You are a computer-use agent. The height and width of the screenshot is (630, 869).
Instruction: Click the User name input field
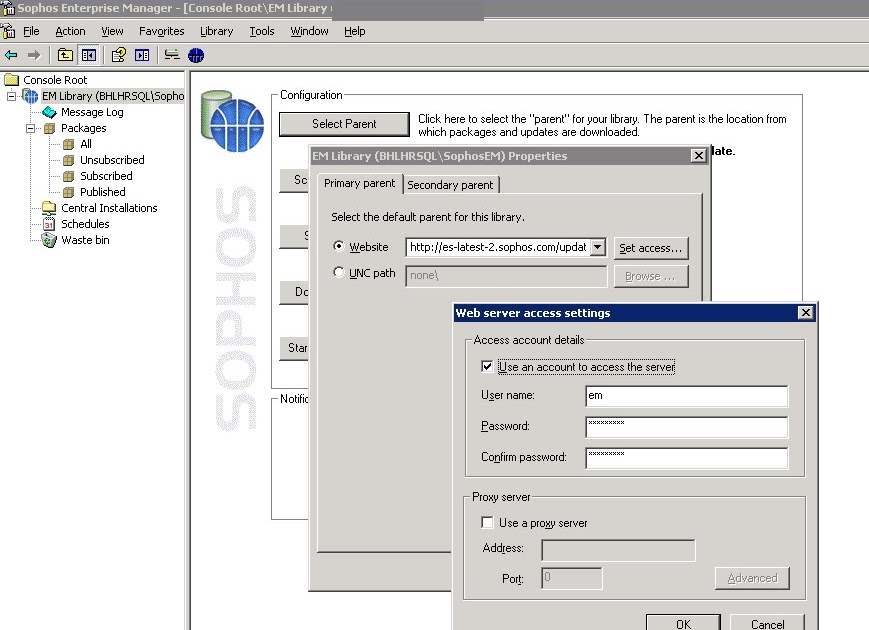pos(686,396)
